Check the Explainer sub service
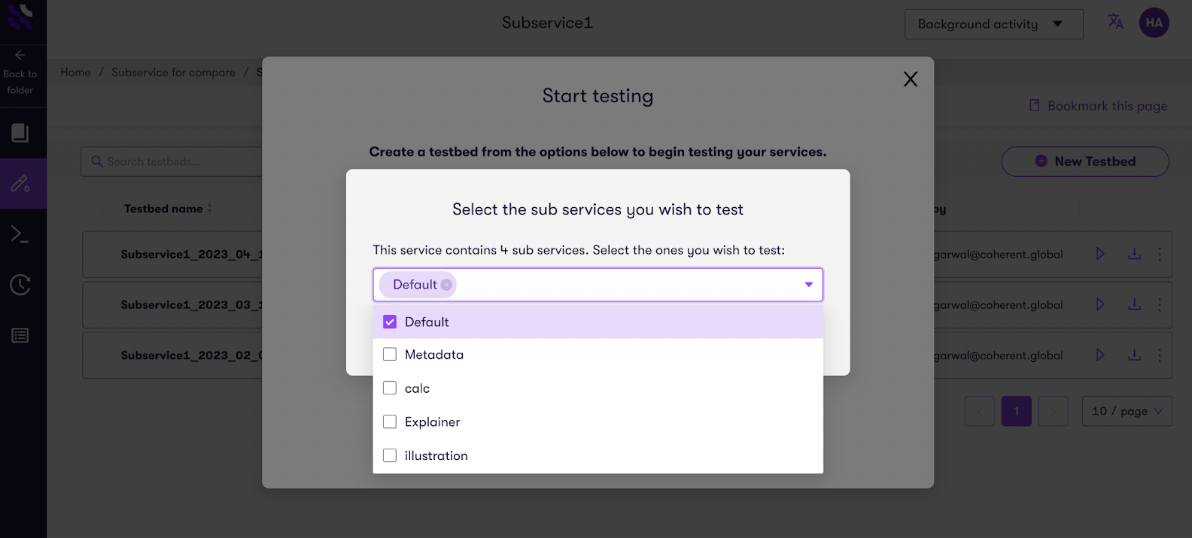Image resolution: width=1192 pixels, height=538 pixels. point(390,422)
